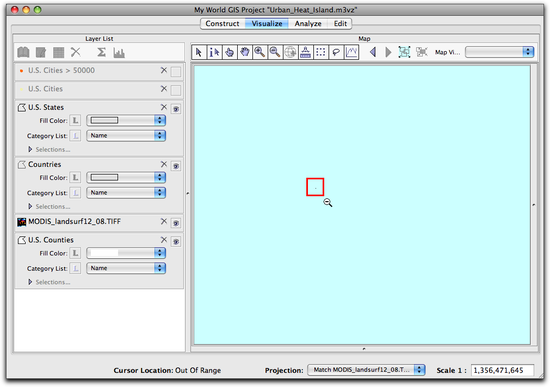The height and width of the screenshot is (387, 550).
Task: Switch to the Analyze tab
Action: tap(308, 24)
